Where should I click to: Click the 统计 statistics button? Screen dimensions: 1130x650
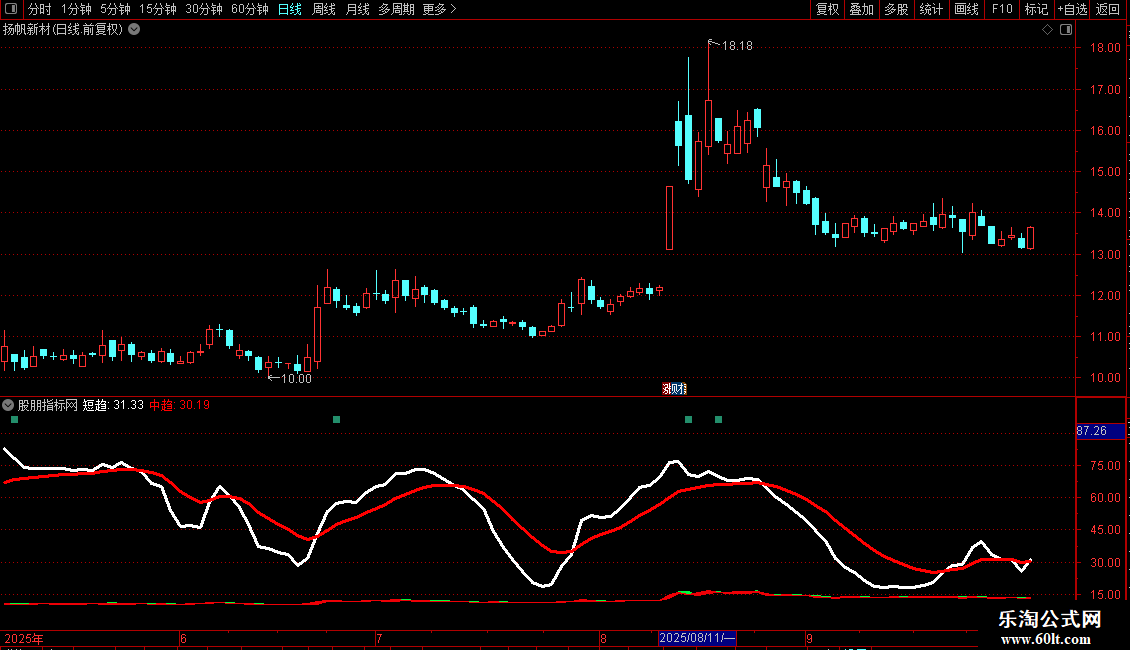pyautogui.click(x=931, y=9)
